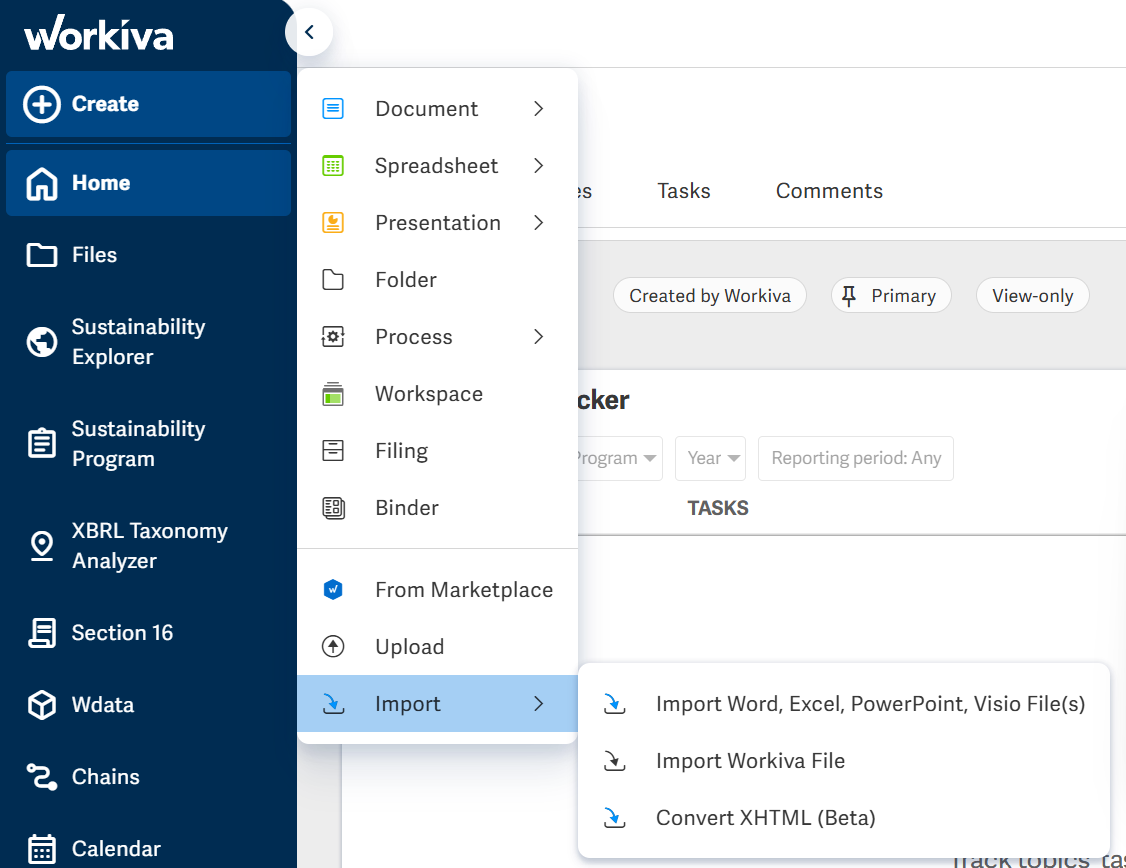Expand the Document submenu chevron
This screenshot has width=1126, height=868.
[539, 108]
